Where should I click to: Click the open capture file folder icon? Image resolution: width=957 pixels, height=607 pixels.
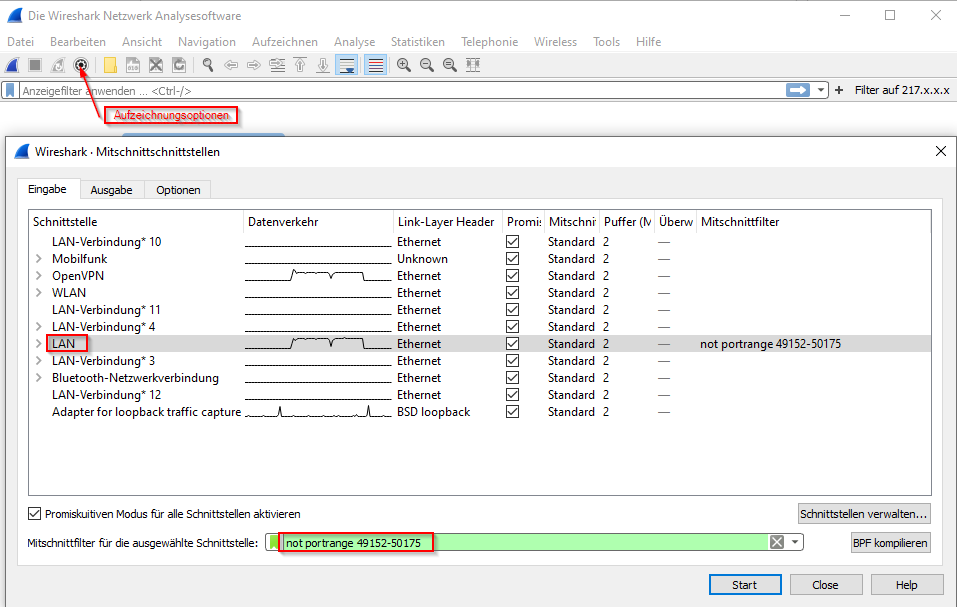(x=110, y=65)
